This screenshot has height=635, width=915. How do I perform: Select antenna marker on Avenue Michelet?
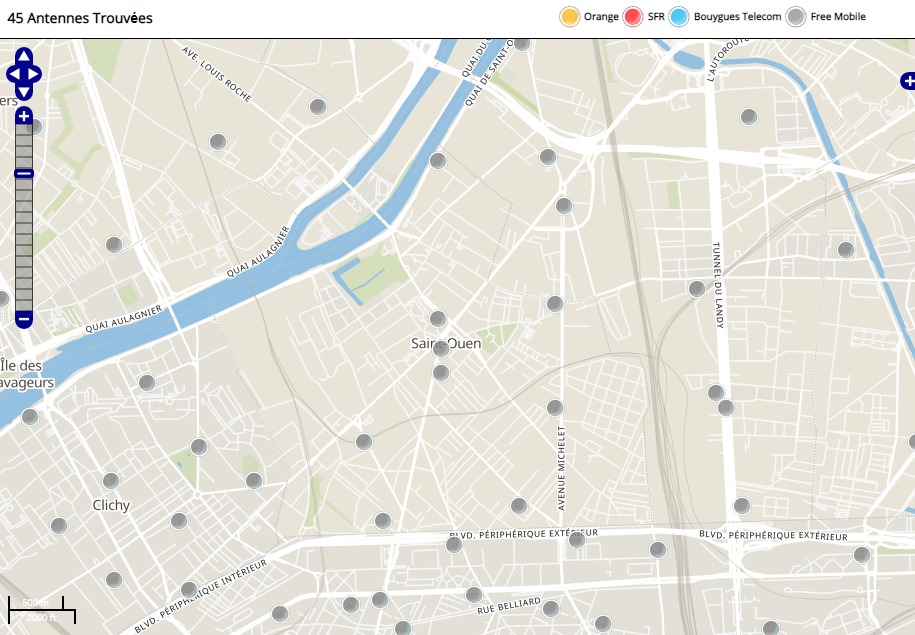click(555, 408)
